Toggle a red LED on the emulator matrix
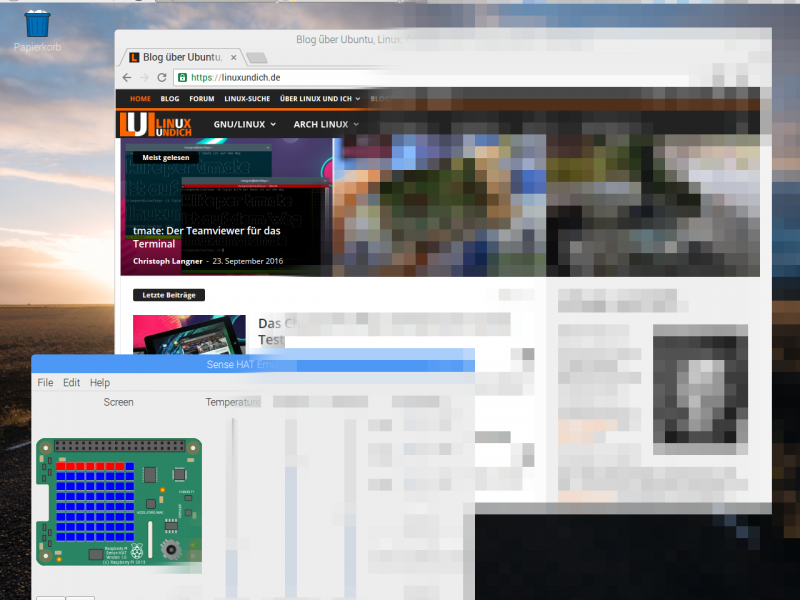This screenshot has width=800, height=600. tap(60, 466)
